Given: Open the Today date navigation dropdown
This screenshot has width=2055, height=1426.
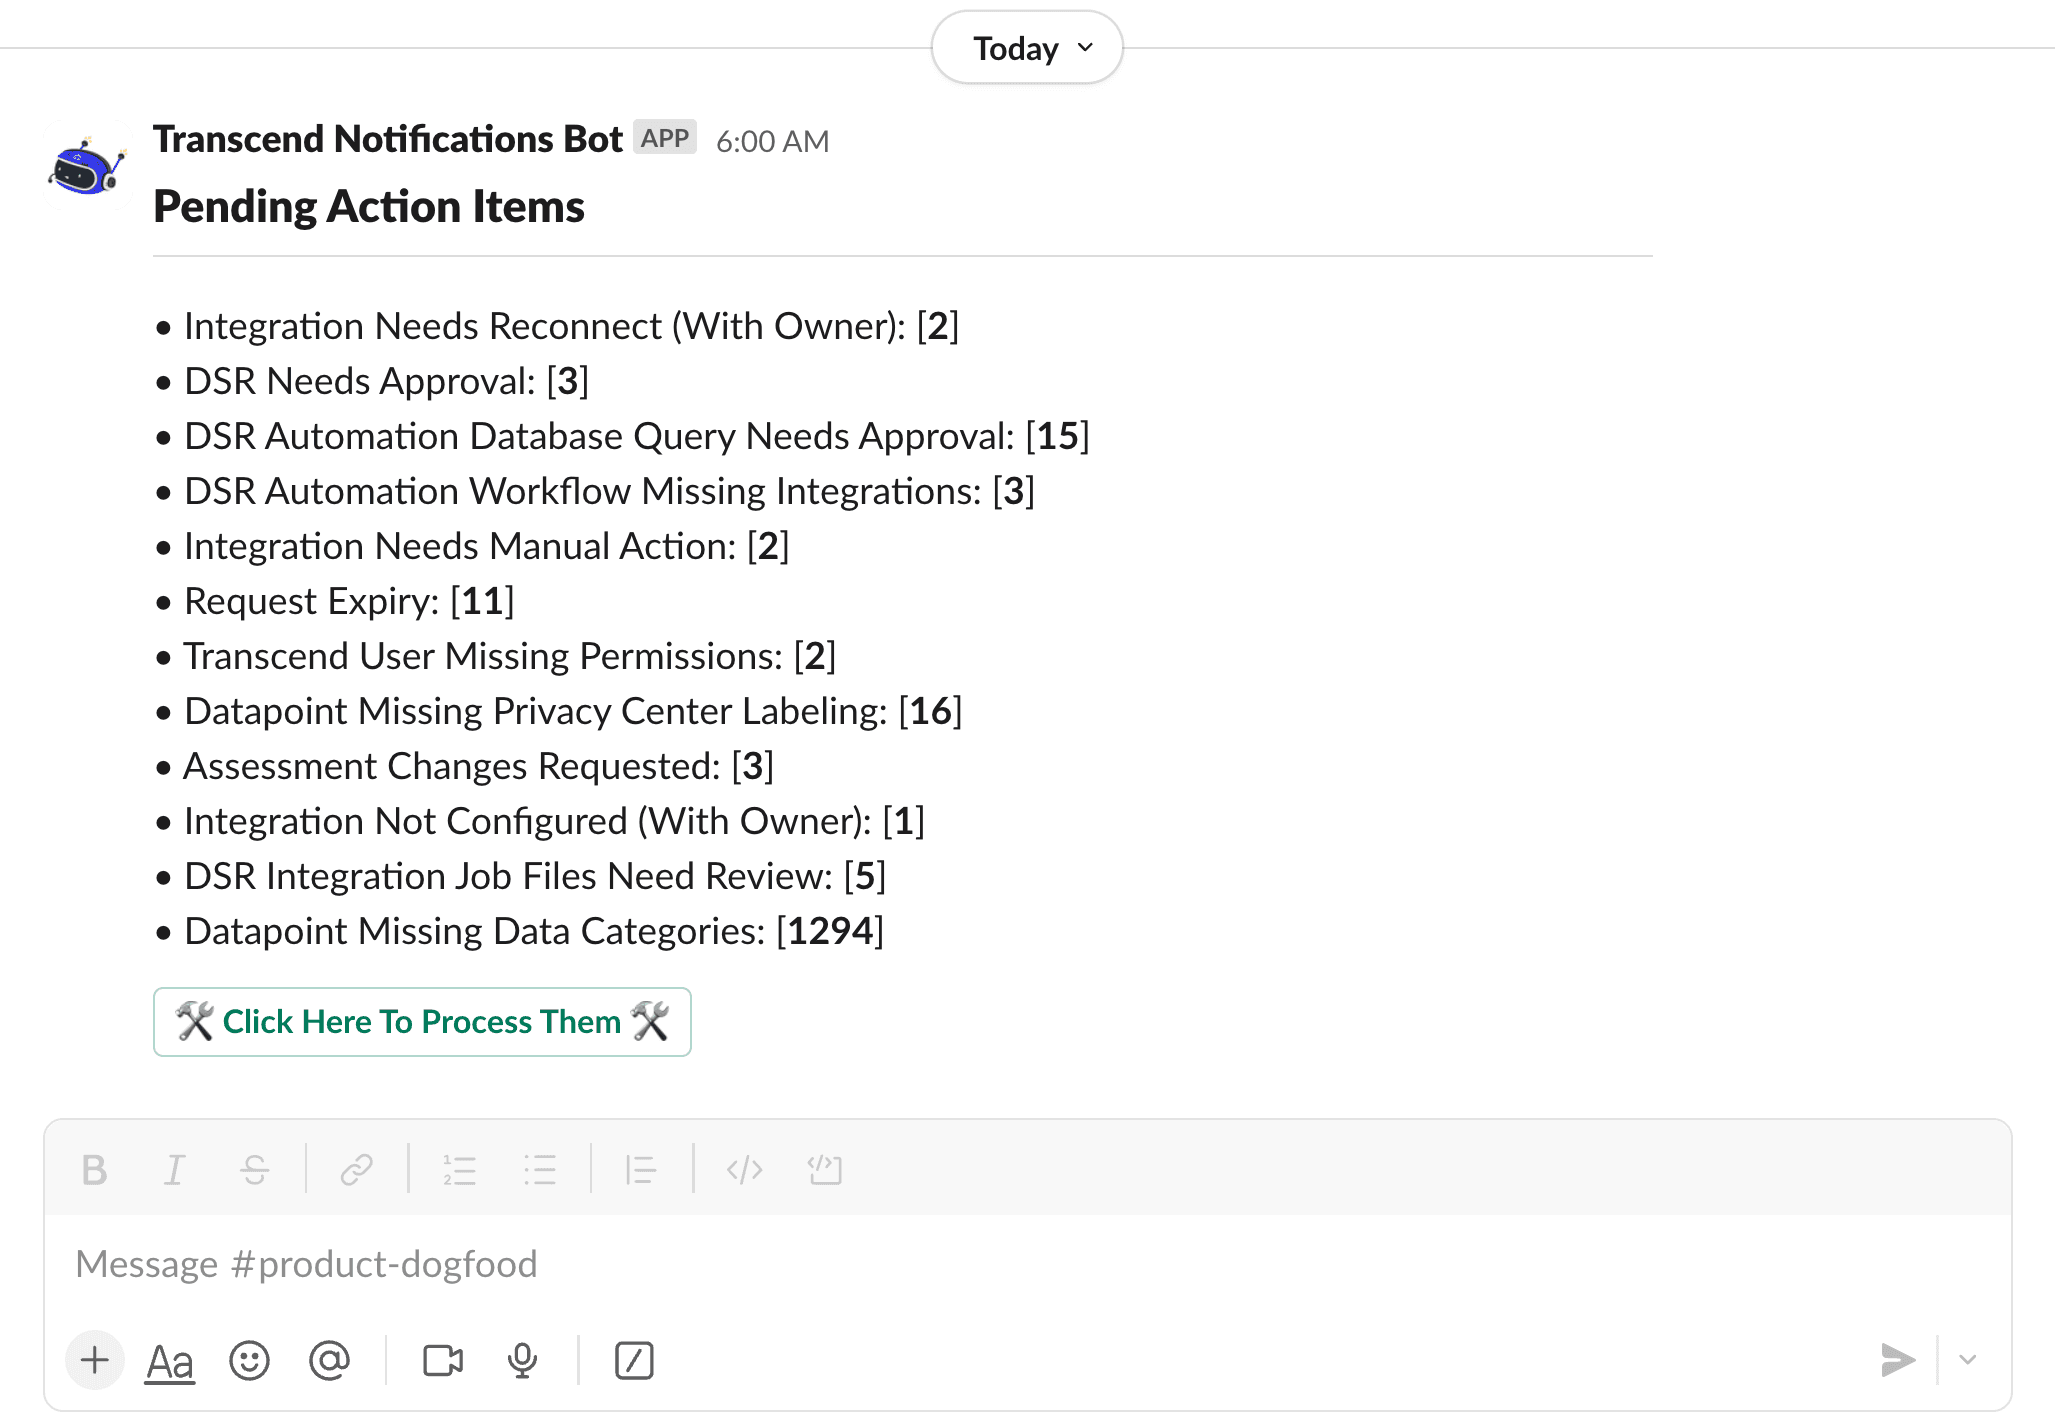Looking at the screenshot, I should point(1026,47).
